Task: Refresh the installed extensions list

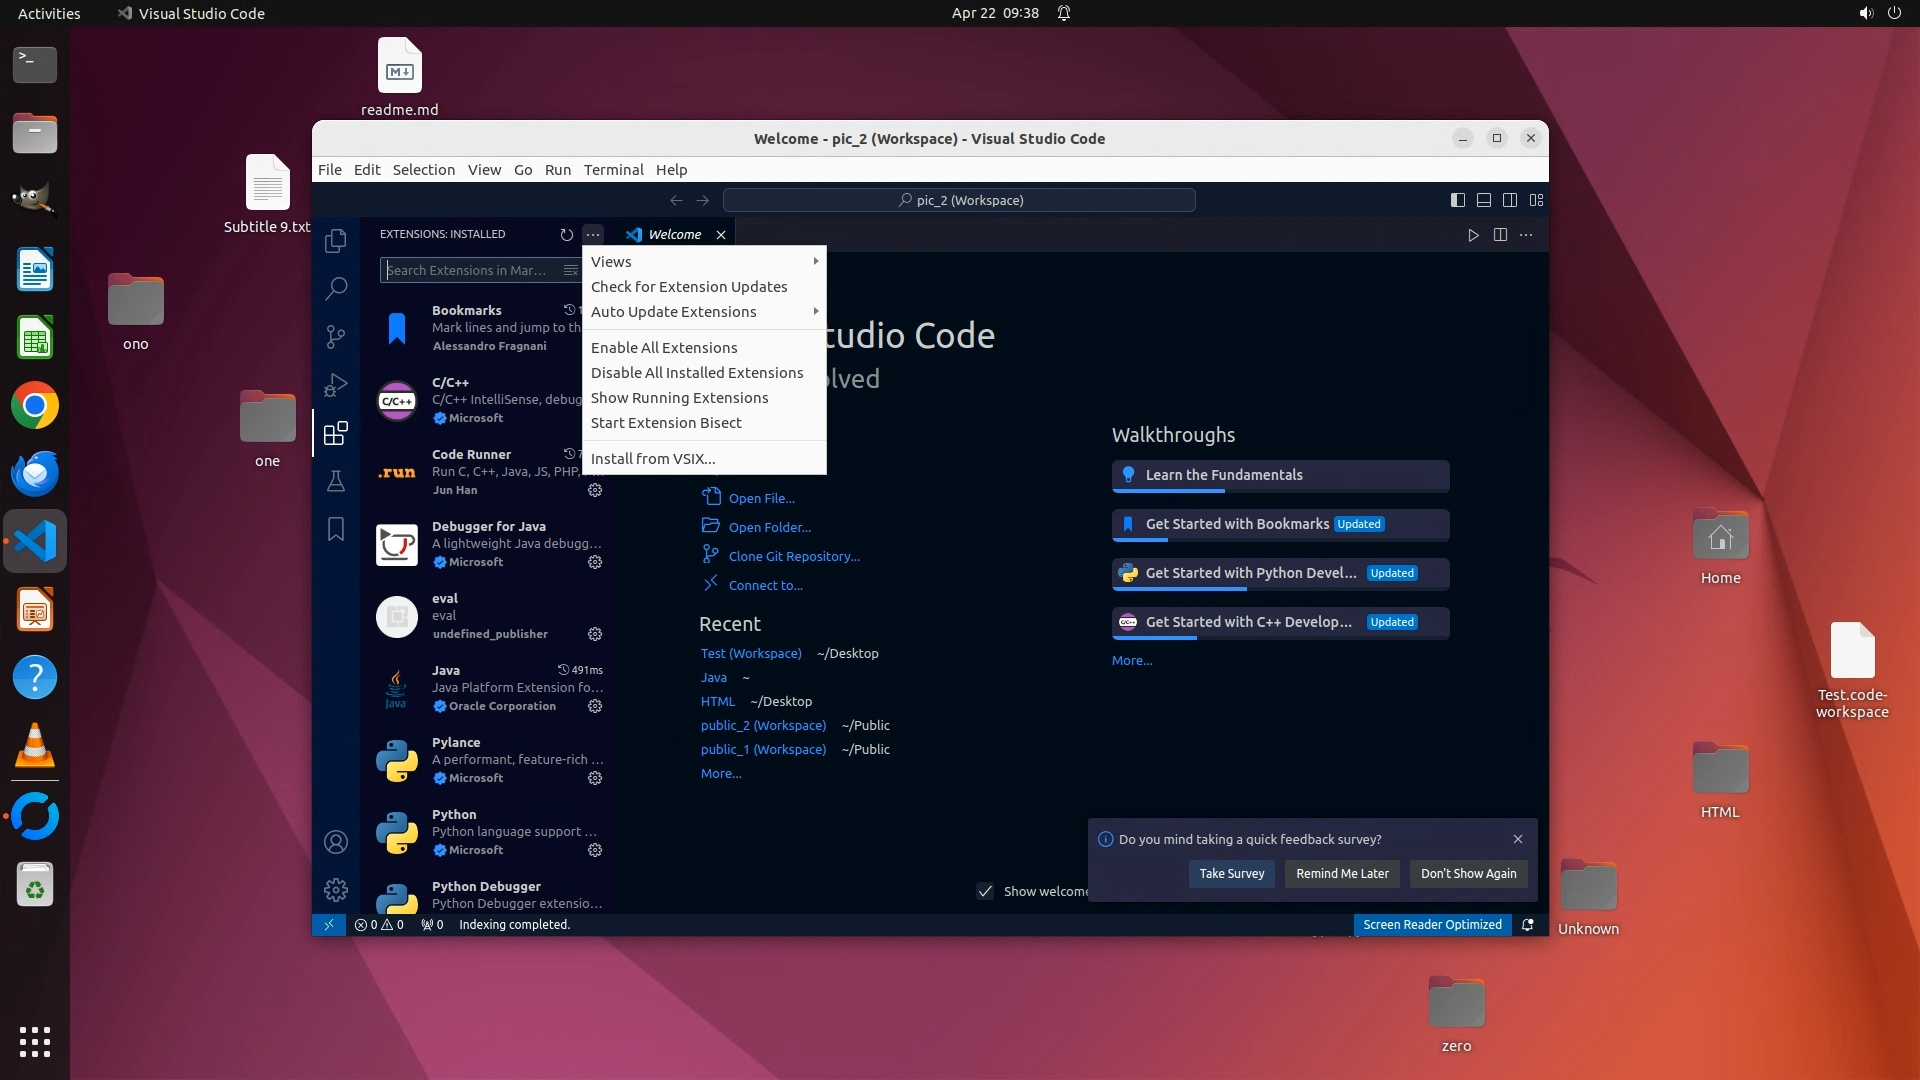Action: (x=567, y=234)
